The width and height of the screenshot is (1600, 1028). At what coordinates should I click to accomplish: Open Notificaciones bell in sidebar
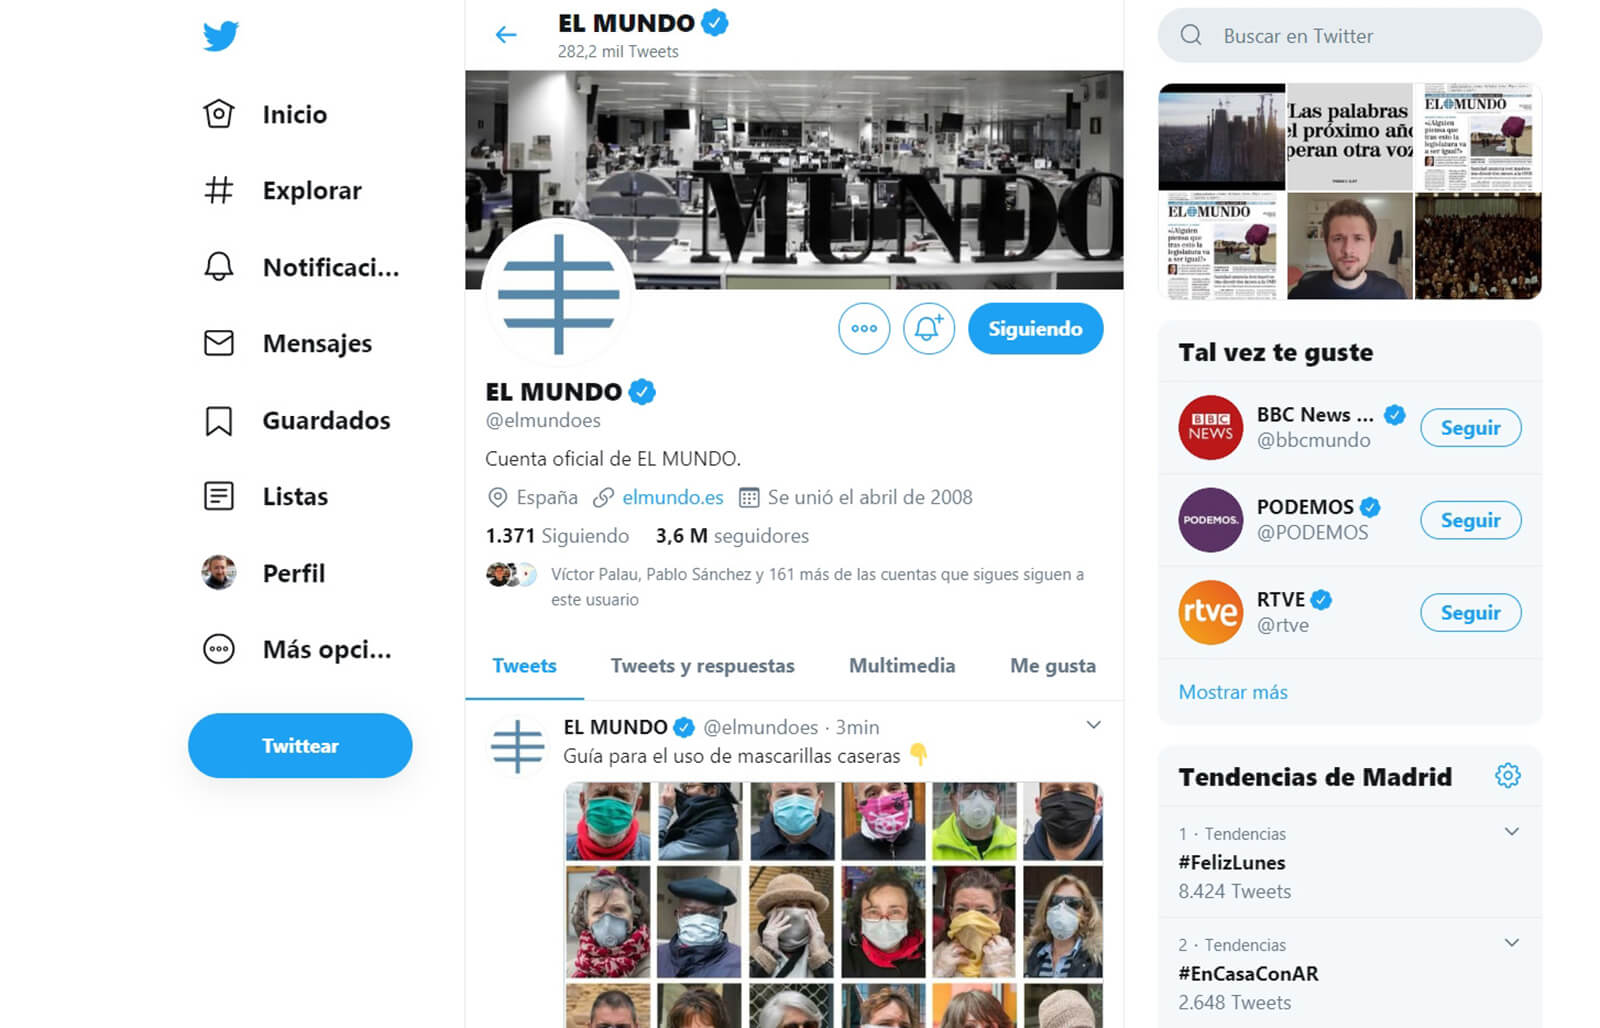point(219,267)
